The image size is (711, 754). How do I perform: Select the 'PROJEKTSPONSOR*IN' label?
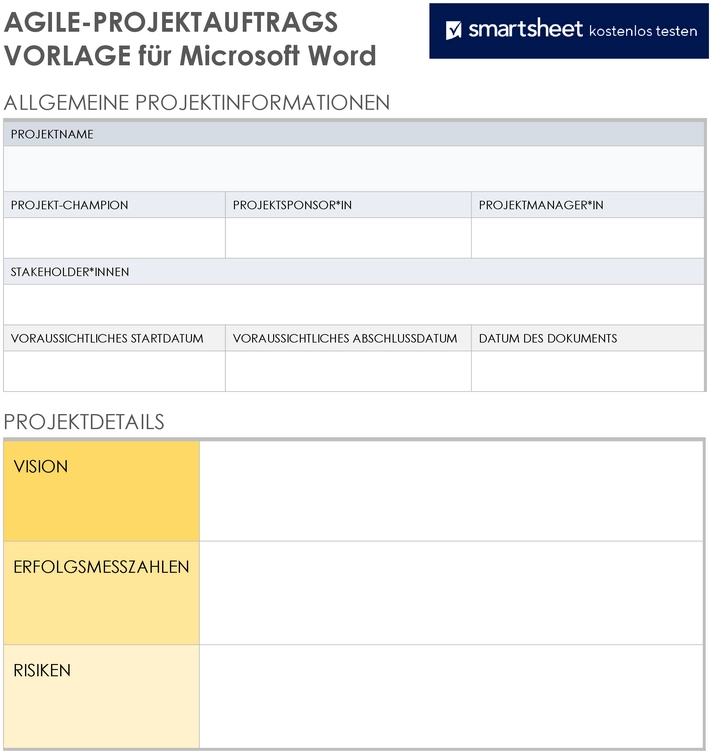tap(292, 205)
